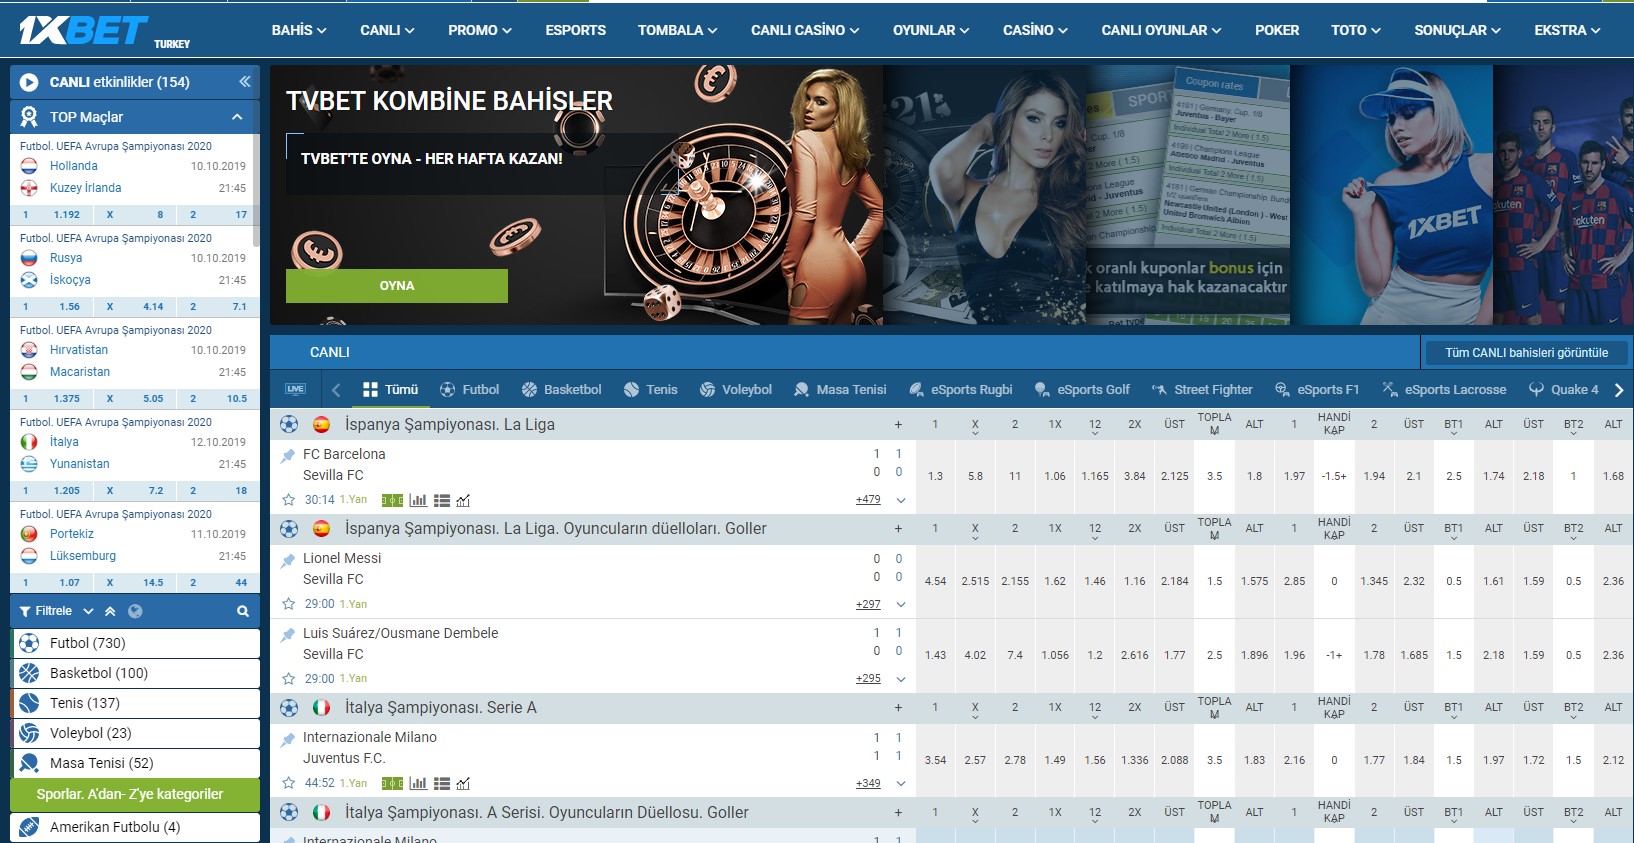Star the Internazionale Milano vs Juventus match
The height and width of the screenshot is (843, 1634).
(x=289, y=783)
